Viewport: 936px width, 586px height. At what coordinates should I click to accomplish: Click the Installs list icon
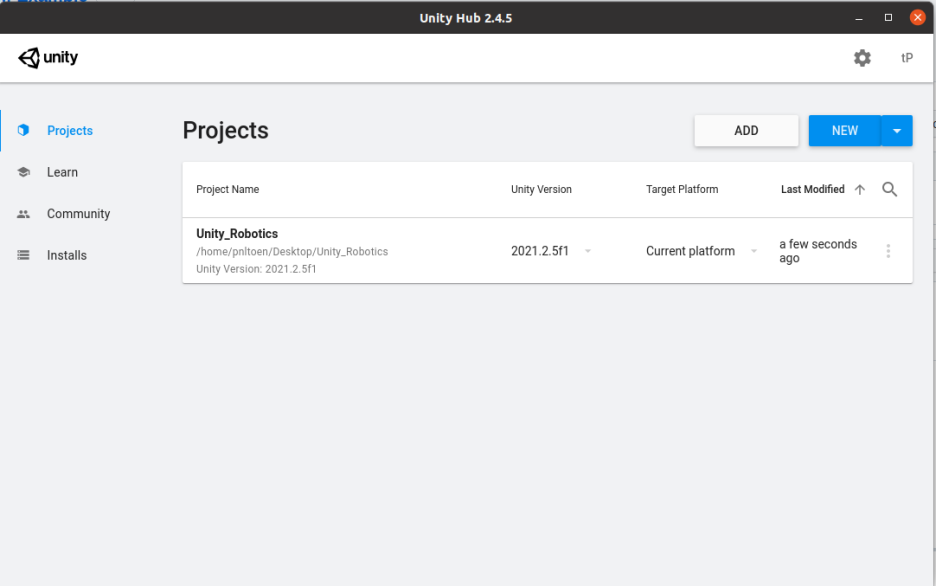pos(23,255)
